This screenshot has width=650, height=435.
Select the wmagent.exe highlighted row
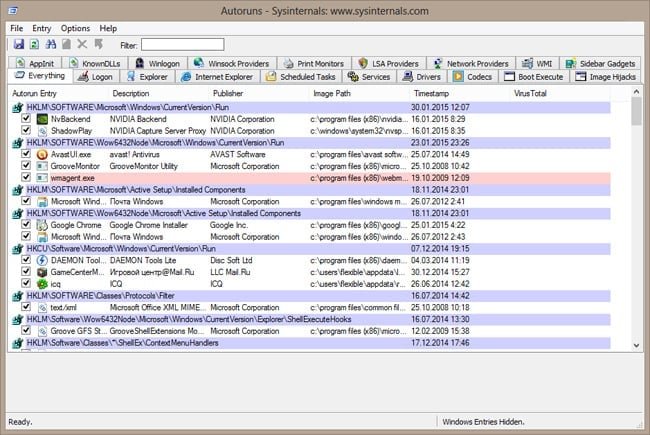point(311,178)
